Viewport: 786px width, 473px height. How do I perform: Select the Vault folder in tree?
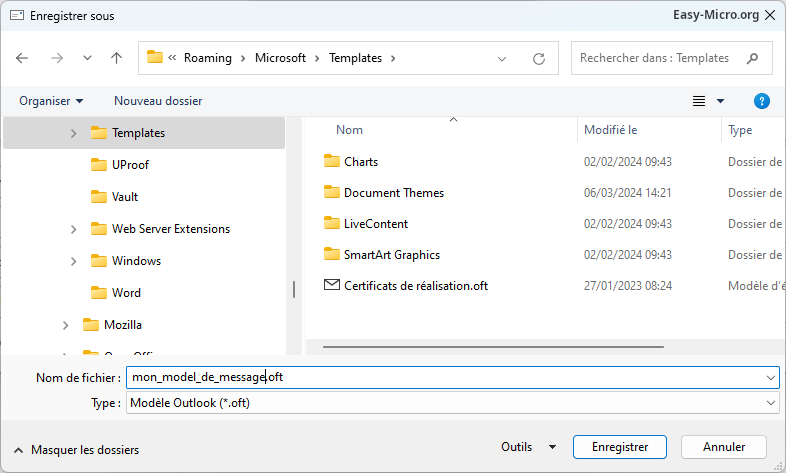tap(125, 197)
